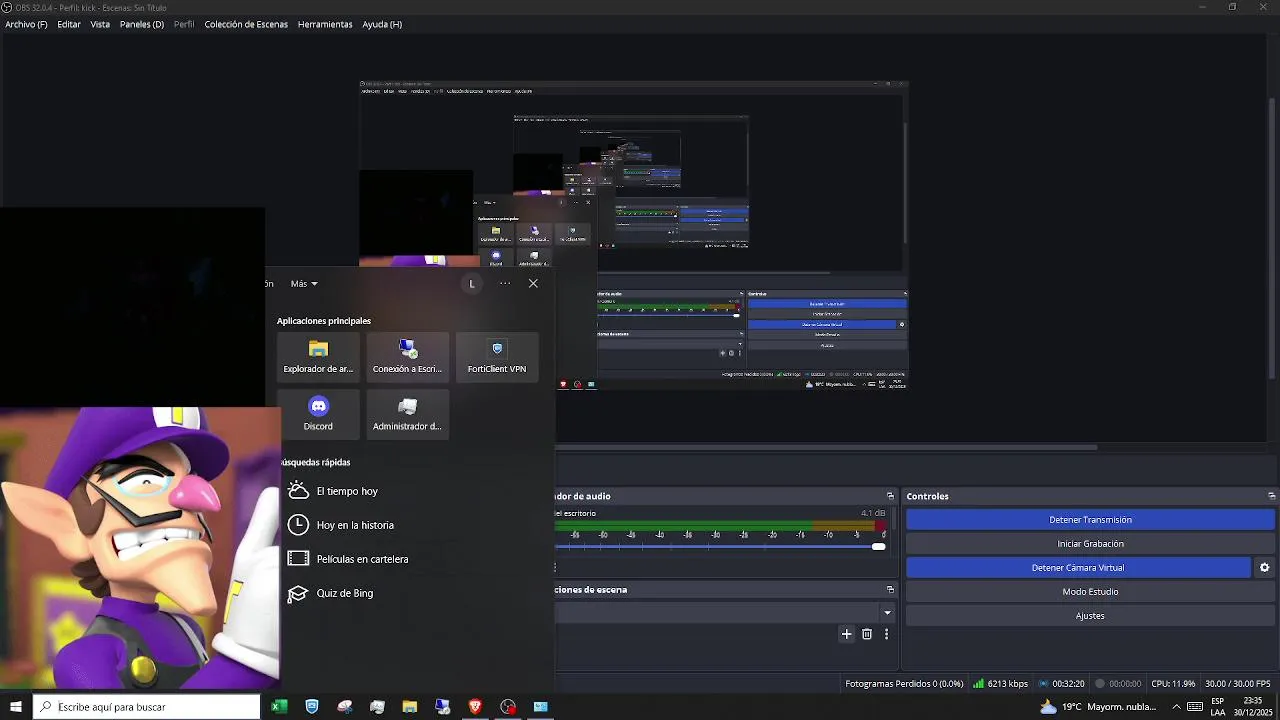Open the transition properties three-dot menu
Image resolution: width=1280 pixels, height=720 pixels.
886,634
